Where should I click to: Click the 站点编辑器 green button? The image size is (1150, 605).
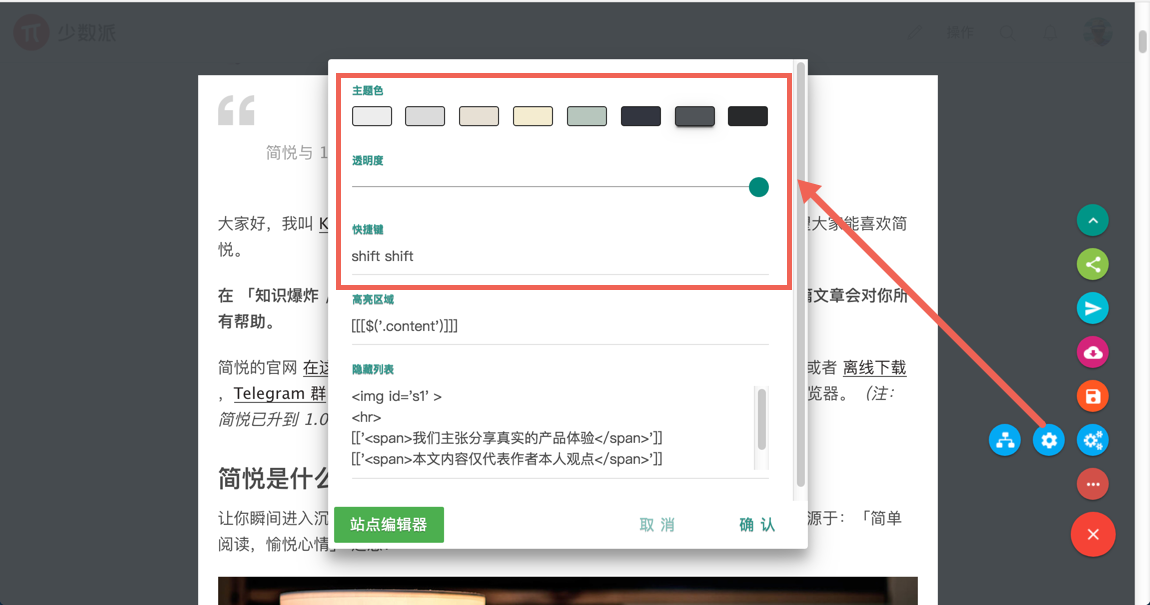coord(389,524)
